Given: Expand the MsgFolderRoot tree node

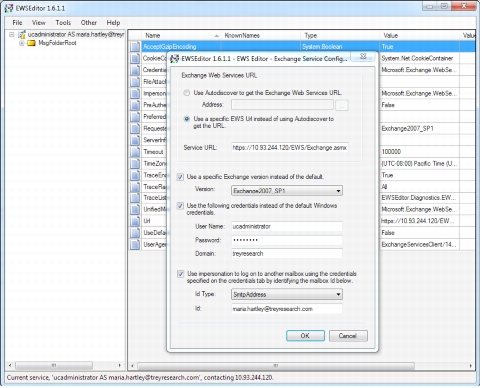Looking at the screenshot, I should [x=22, y=43].
